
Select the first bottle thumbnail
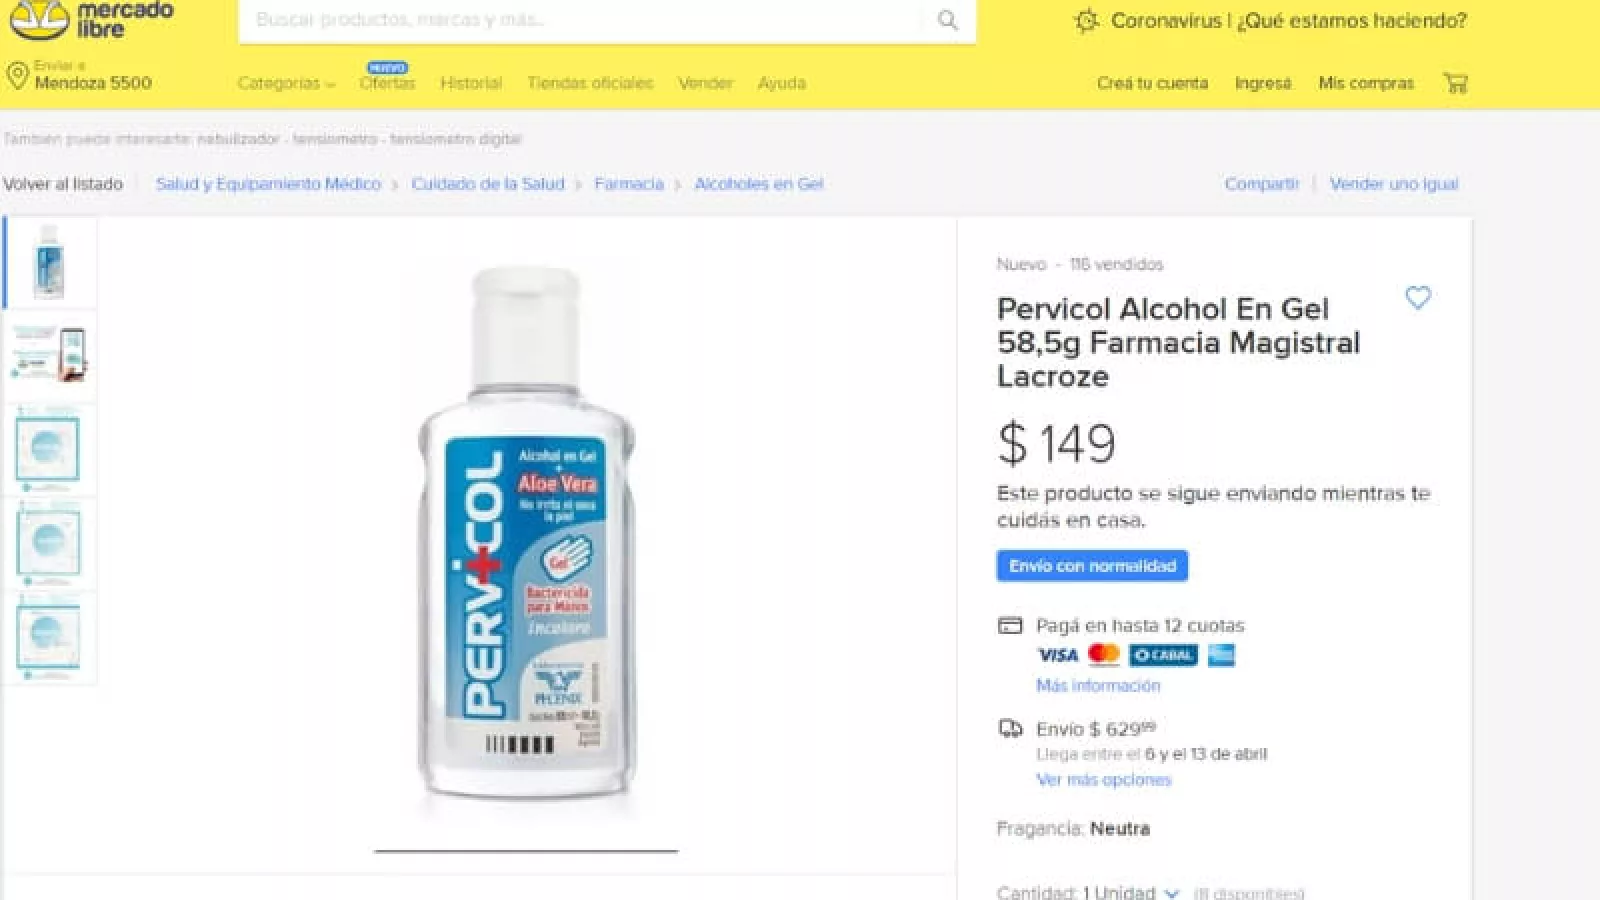[x=49, y=262]
